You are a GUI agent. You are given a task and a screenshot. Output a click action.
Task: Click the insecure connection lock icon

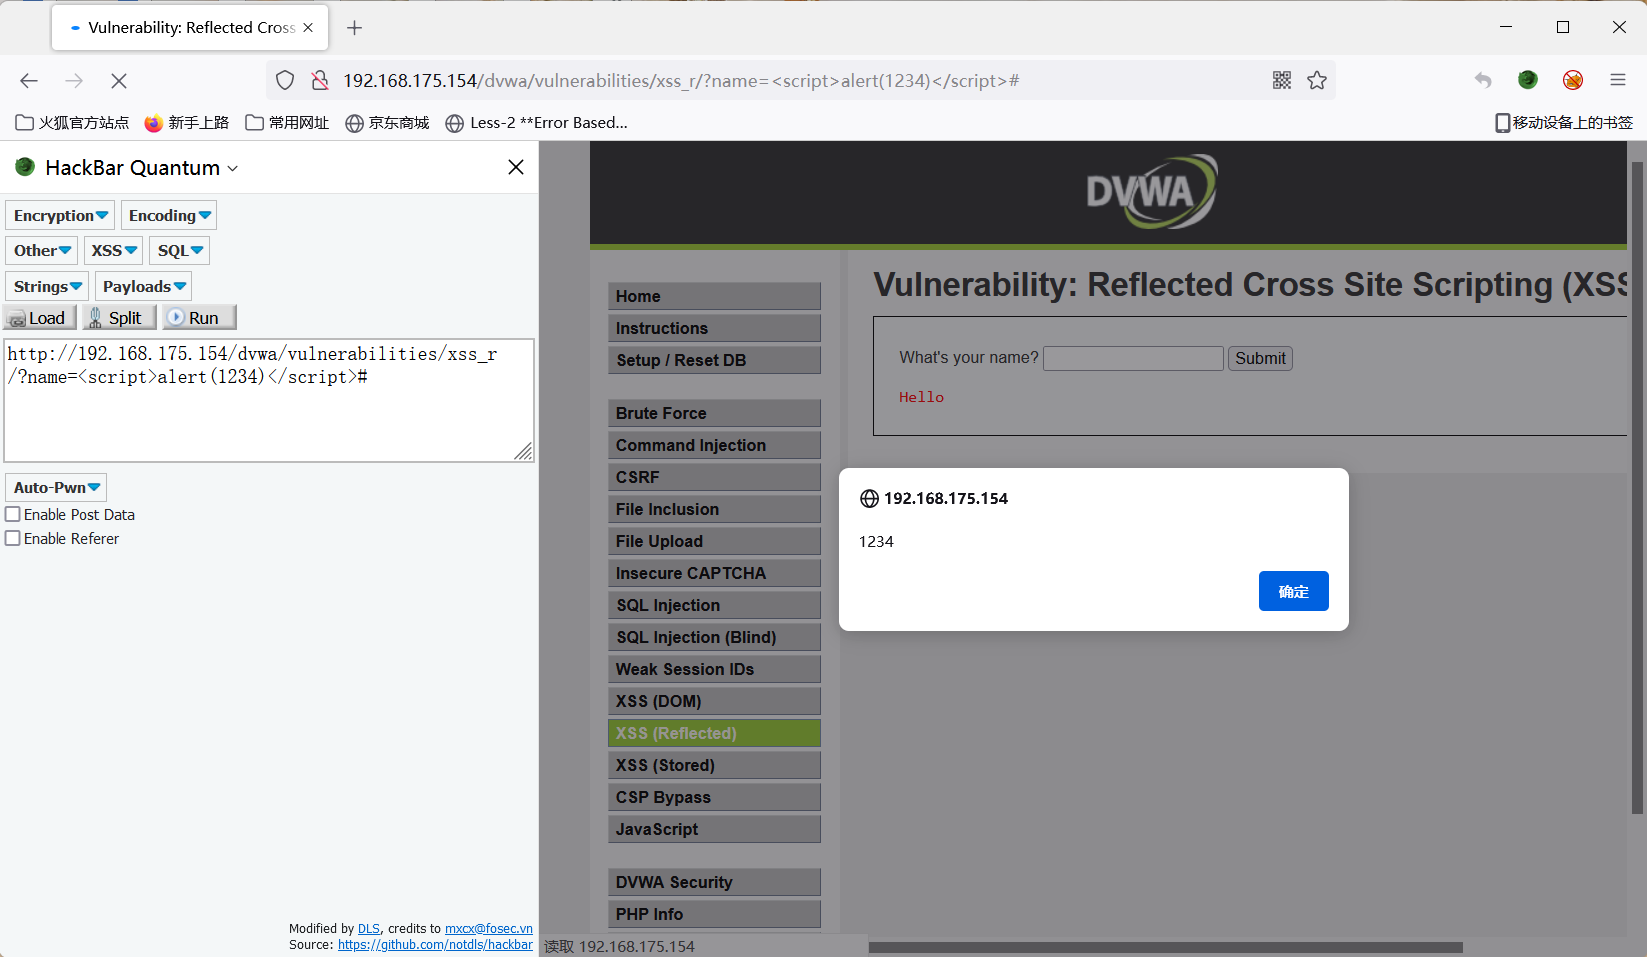coord(320,81)
